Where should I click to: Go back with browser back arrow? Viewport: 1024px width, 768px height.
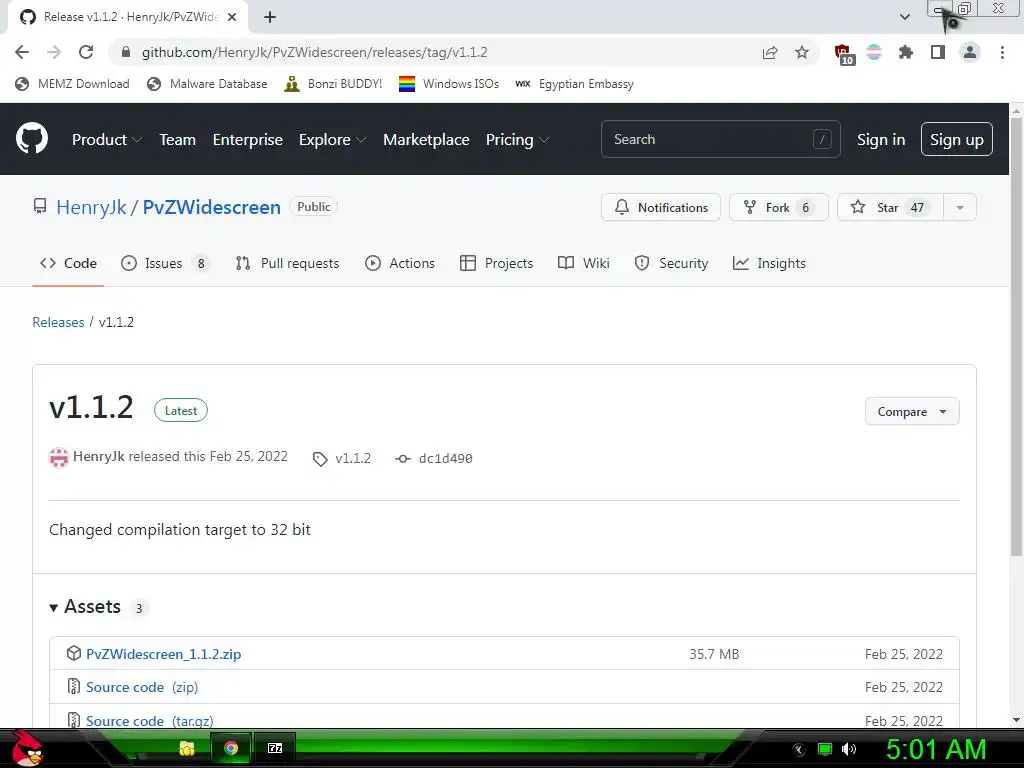[22, 52]
